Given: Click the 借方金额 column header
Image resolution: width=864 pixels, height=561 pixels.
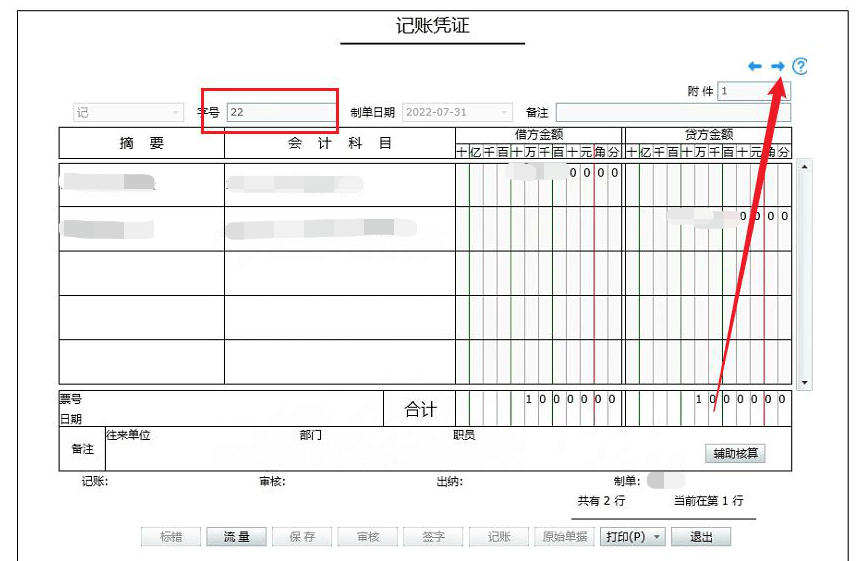Looking at the screenshot, I should pos(539,134).
